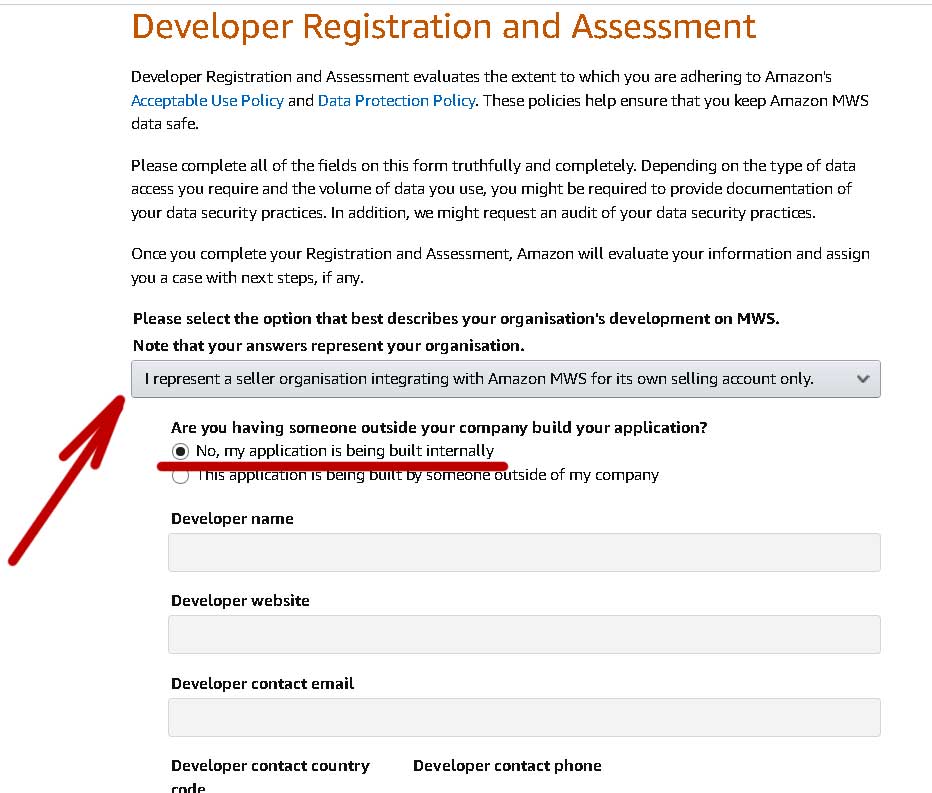This screenshot has height=793, width=932.
Task: Select the red arrow annotation
Action: click(67, 480)
